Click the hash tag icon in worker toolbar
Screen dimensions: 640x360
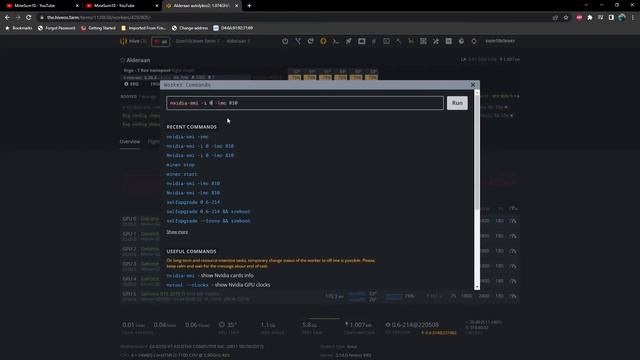point(374,41)
